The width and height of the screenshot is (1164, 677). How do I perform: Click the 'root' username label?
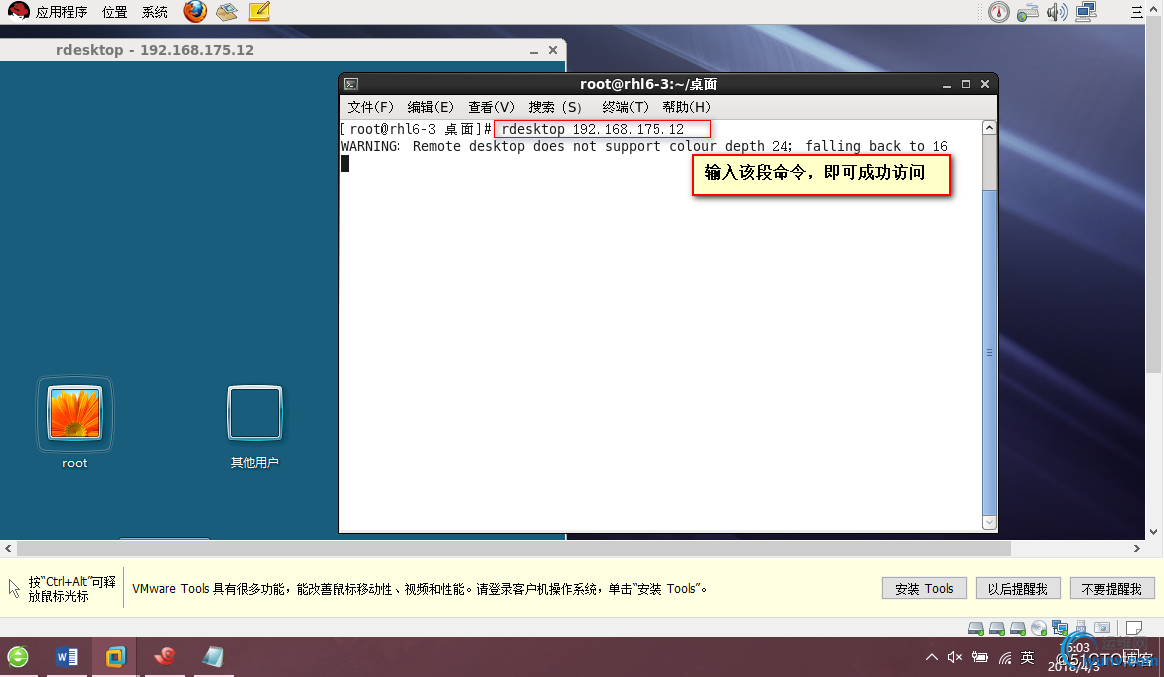tap(74, 463)
